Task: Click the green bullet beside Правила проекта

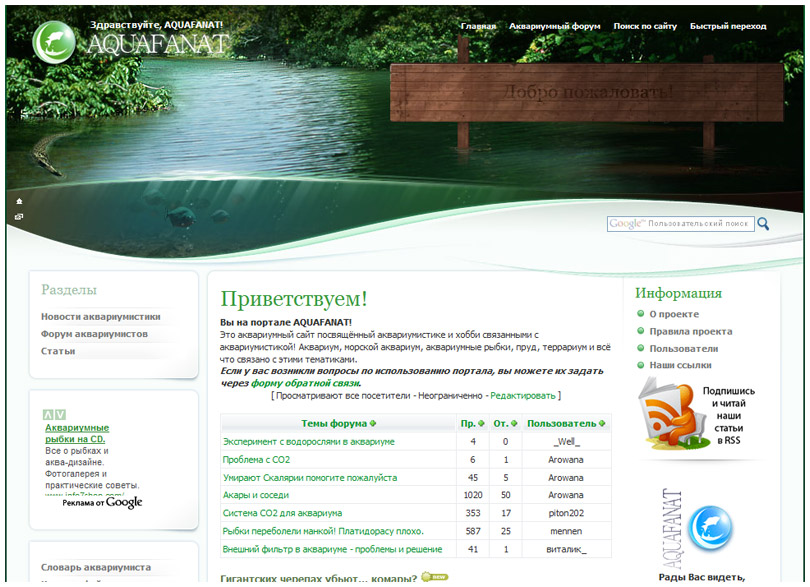Action: click(641, 331)
